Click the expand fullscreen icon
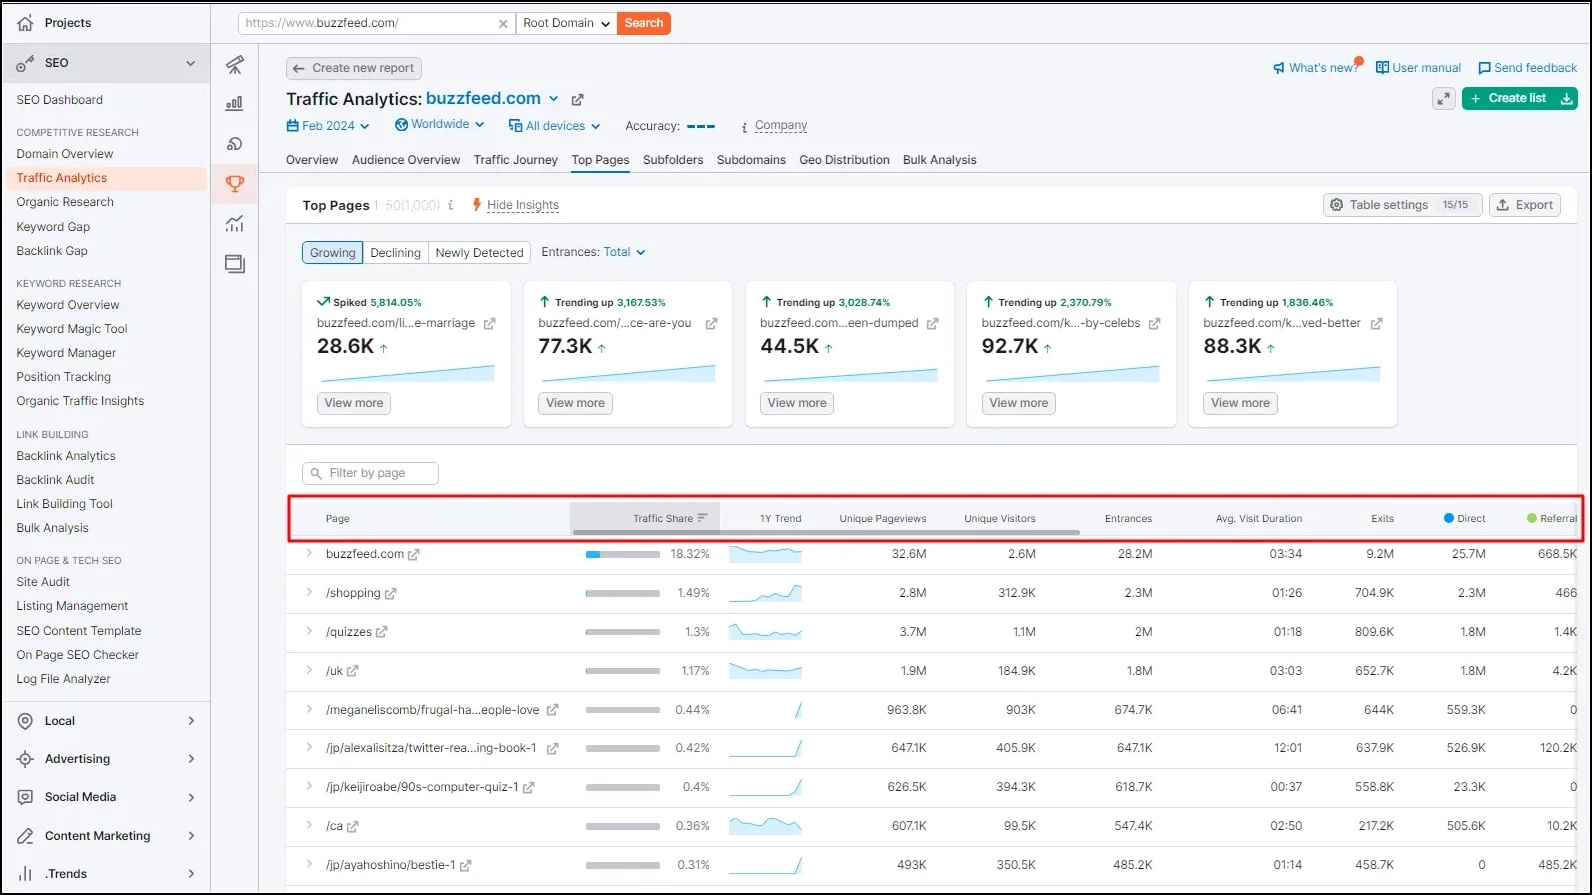This screenshot has height=895, width=1592. 1443,99
